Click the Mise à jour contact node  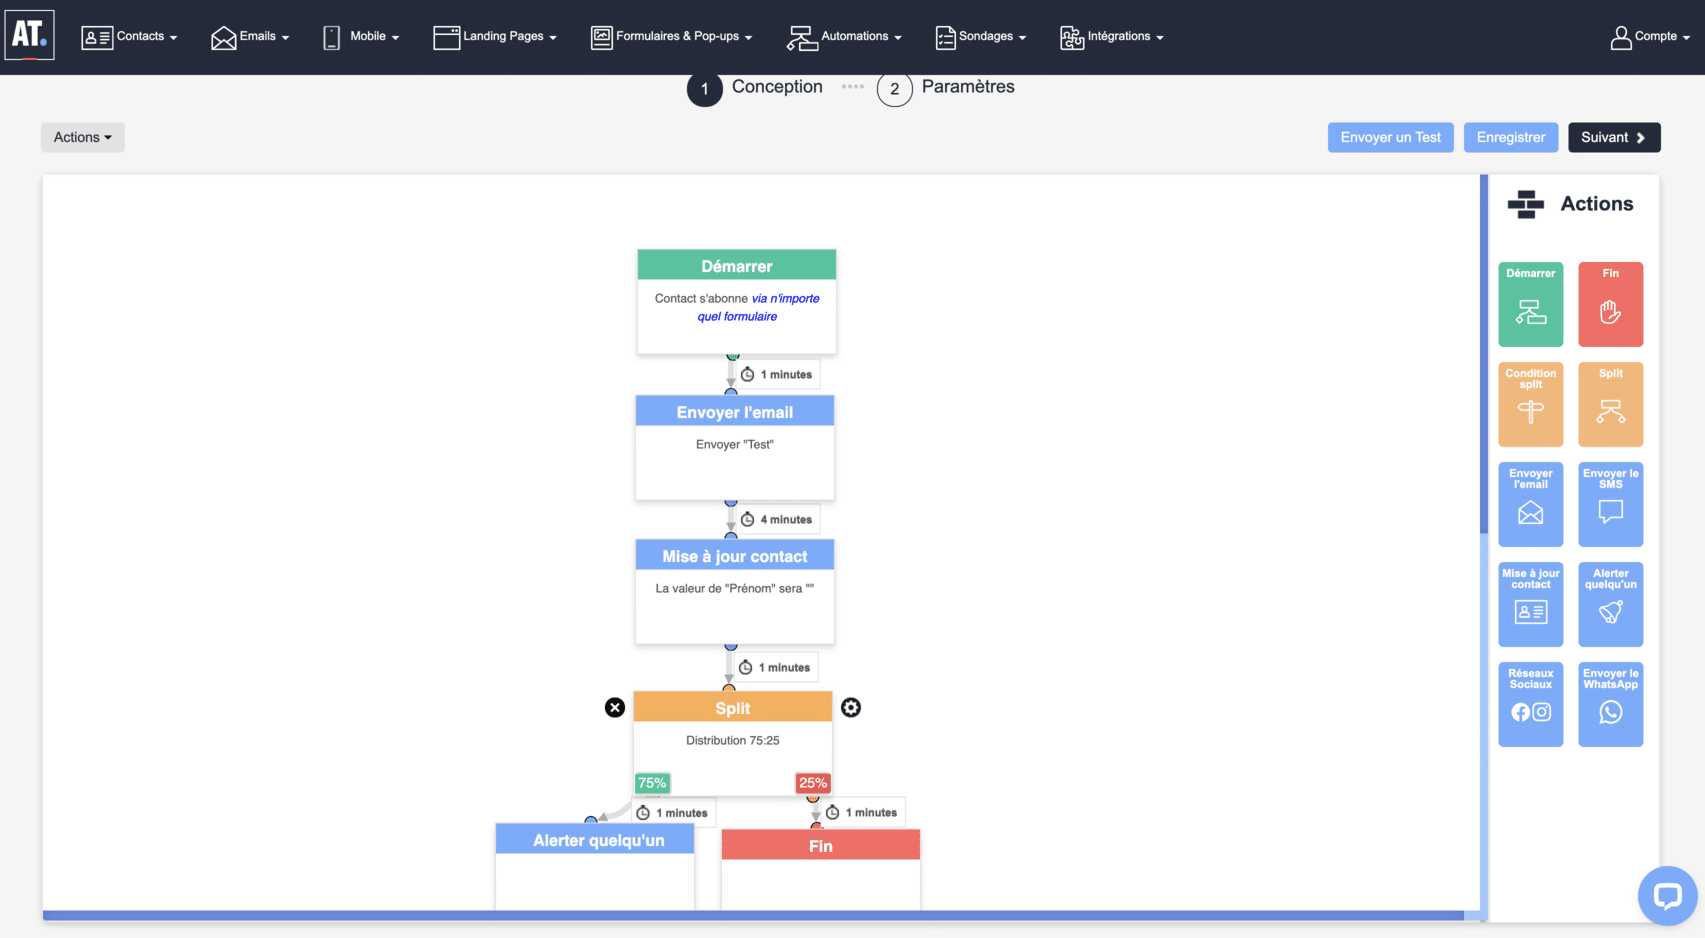[x=735, y=591]
